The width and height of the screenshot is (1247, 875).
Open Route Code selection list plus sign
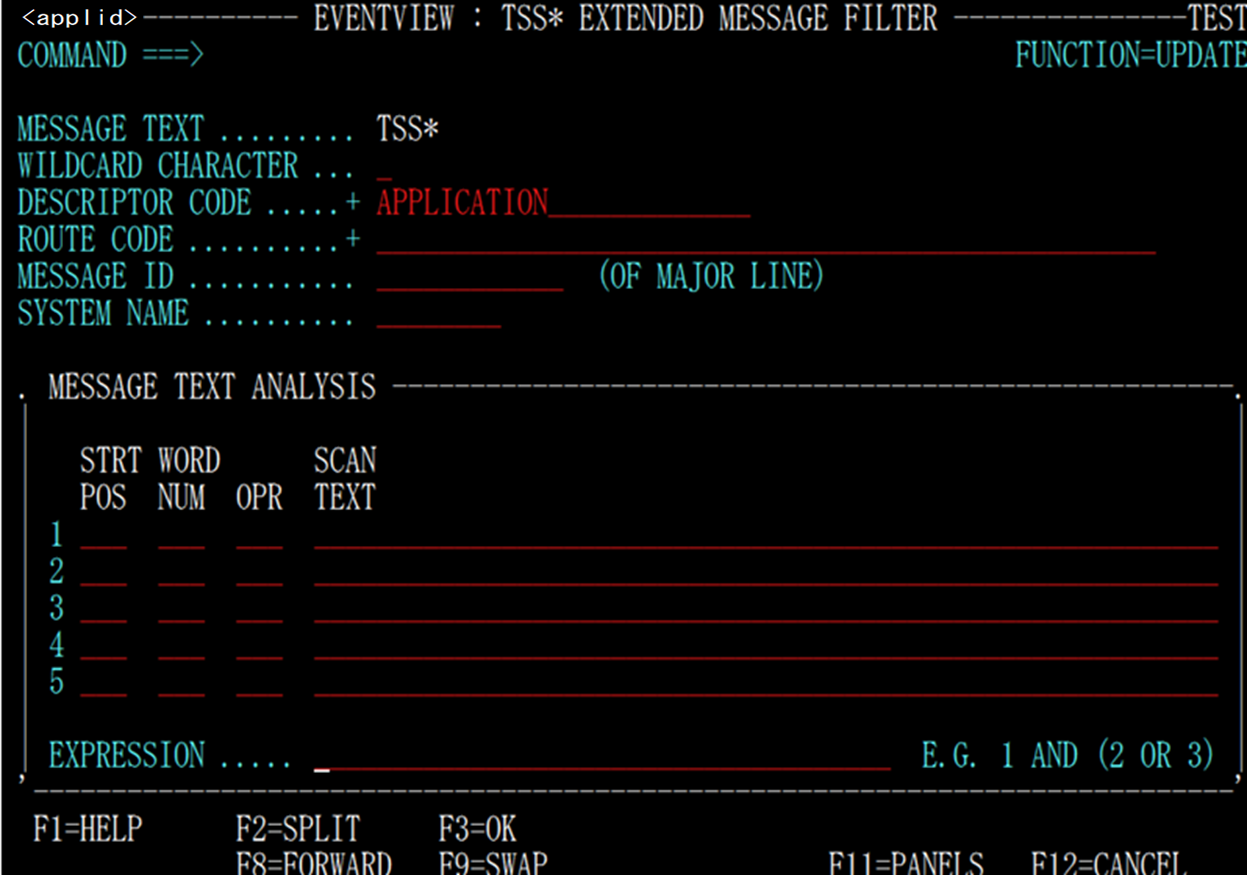click(x=353, y=240)
